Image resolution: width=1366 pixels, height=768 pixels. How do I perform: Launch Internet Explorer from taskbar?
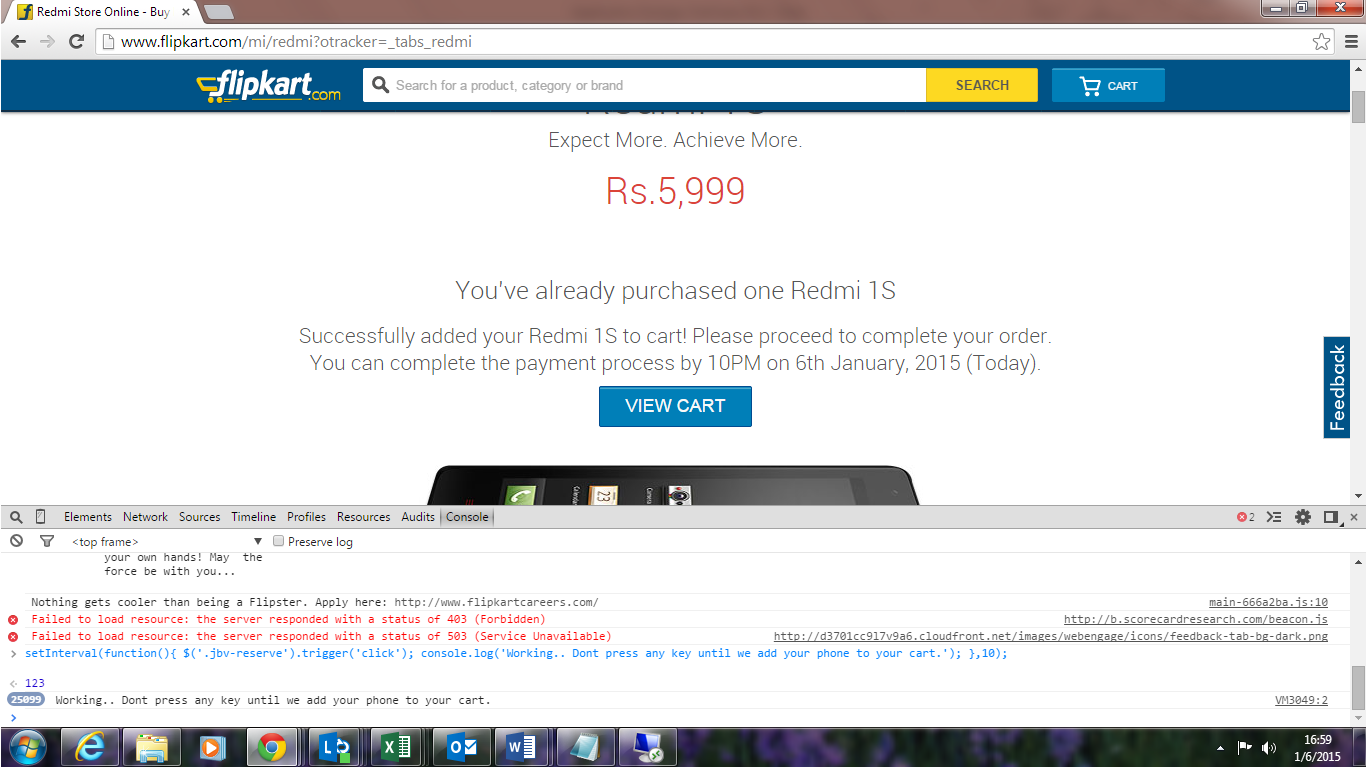pyautogui.click(x=91, y=748)
